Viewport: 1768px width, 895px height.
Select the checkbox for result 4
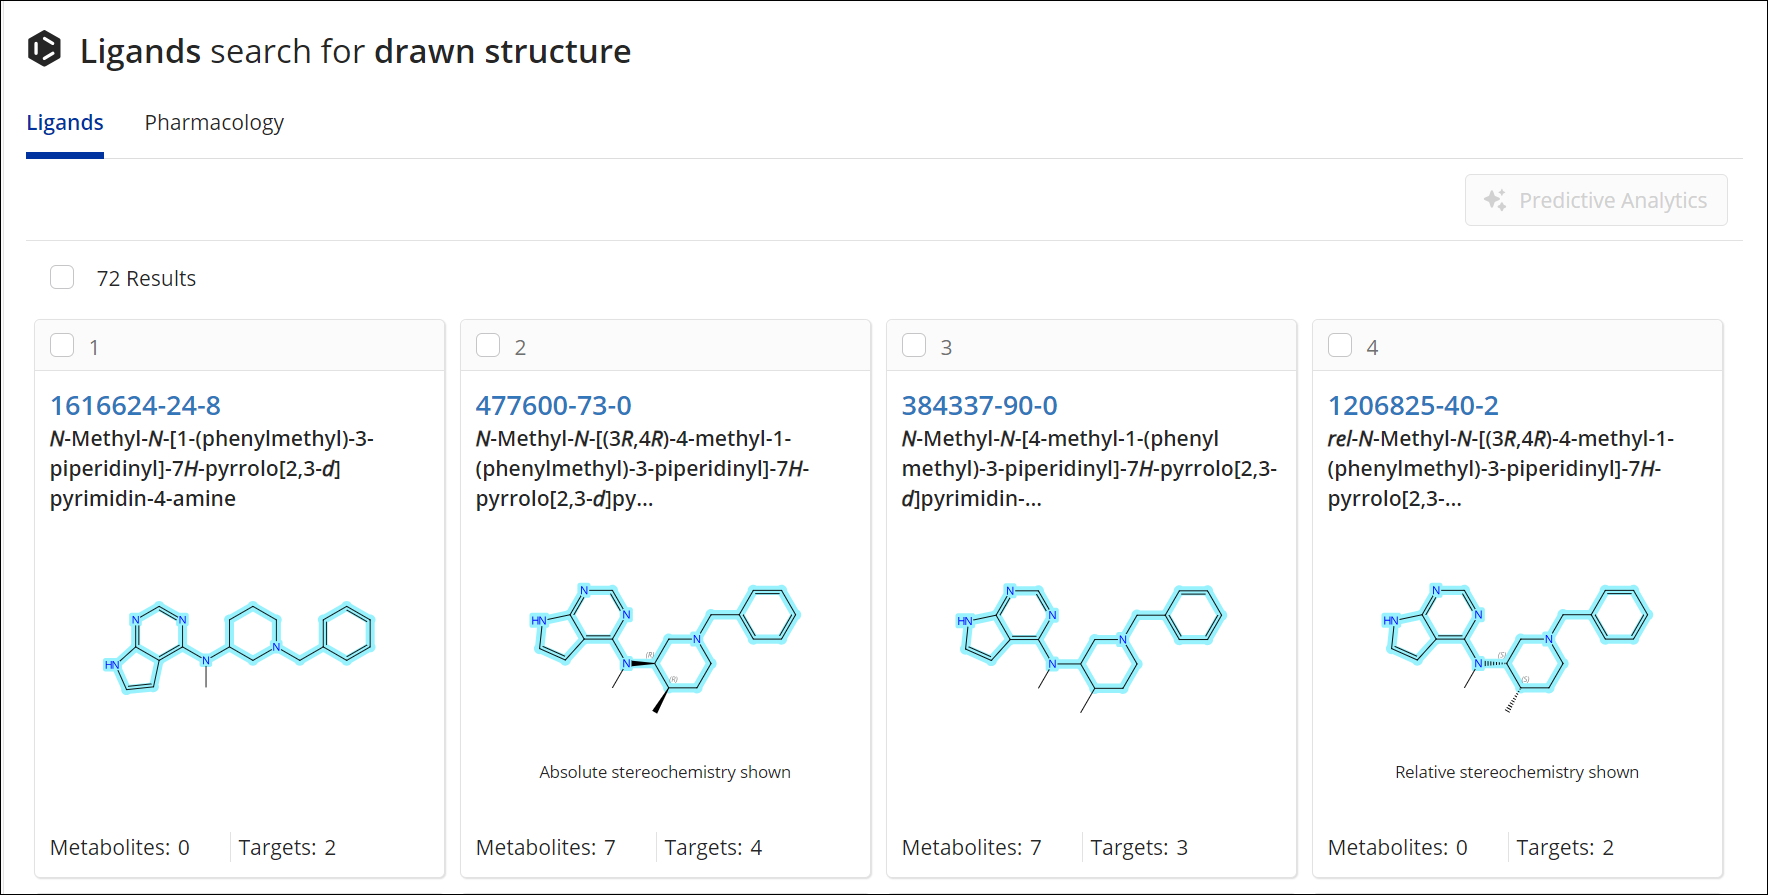[x=1340, y=345]
